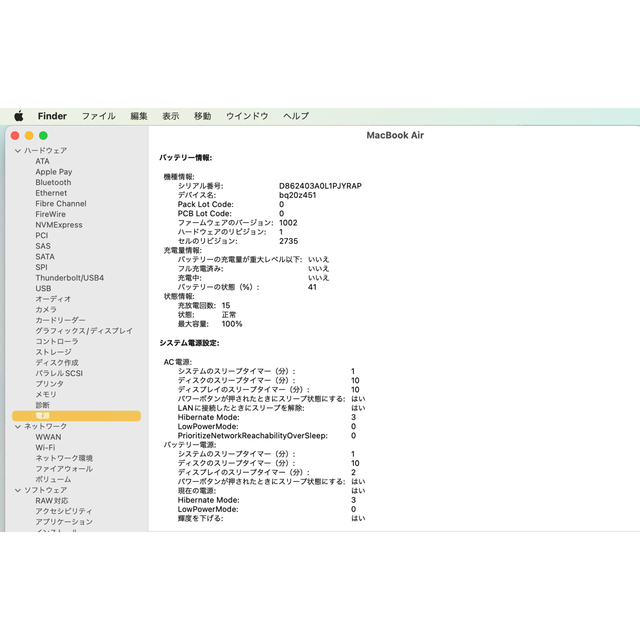
Task: Select Apple Pay in the sidebar
Action: pos(54,172)
